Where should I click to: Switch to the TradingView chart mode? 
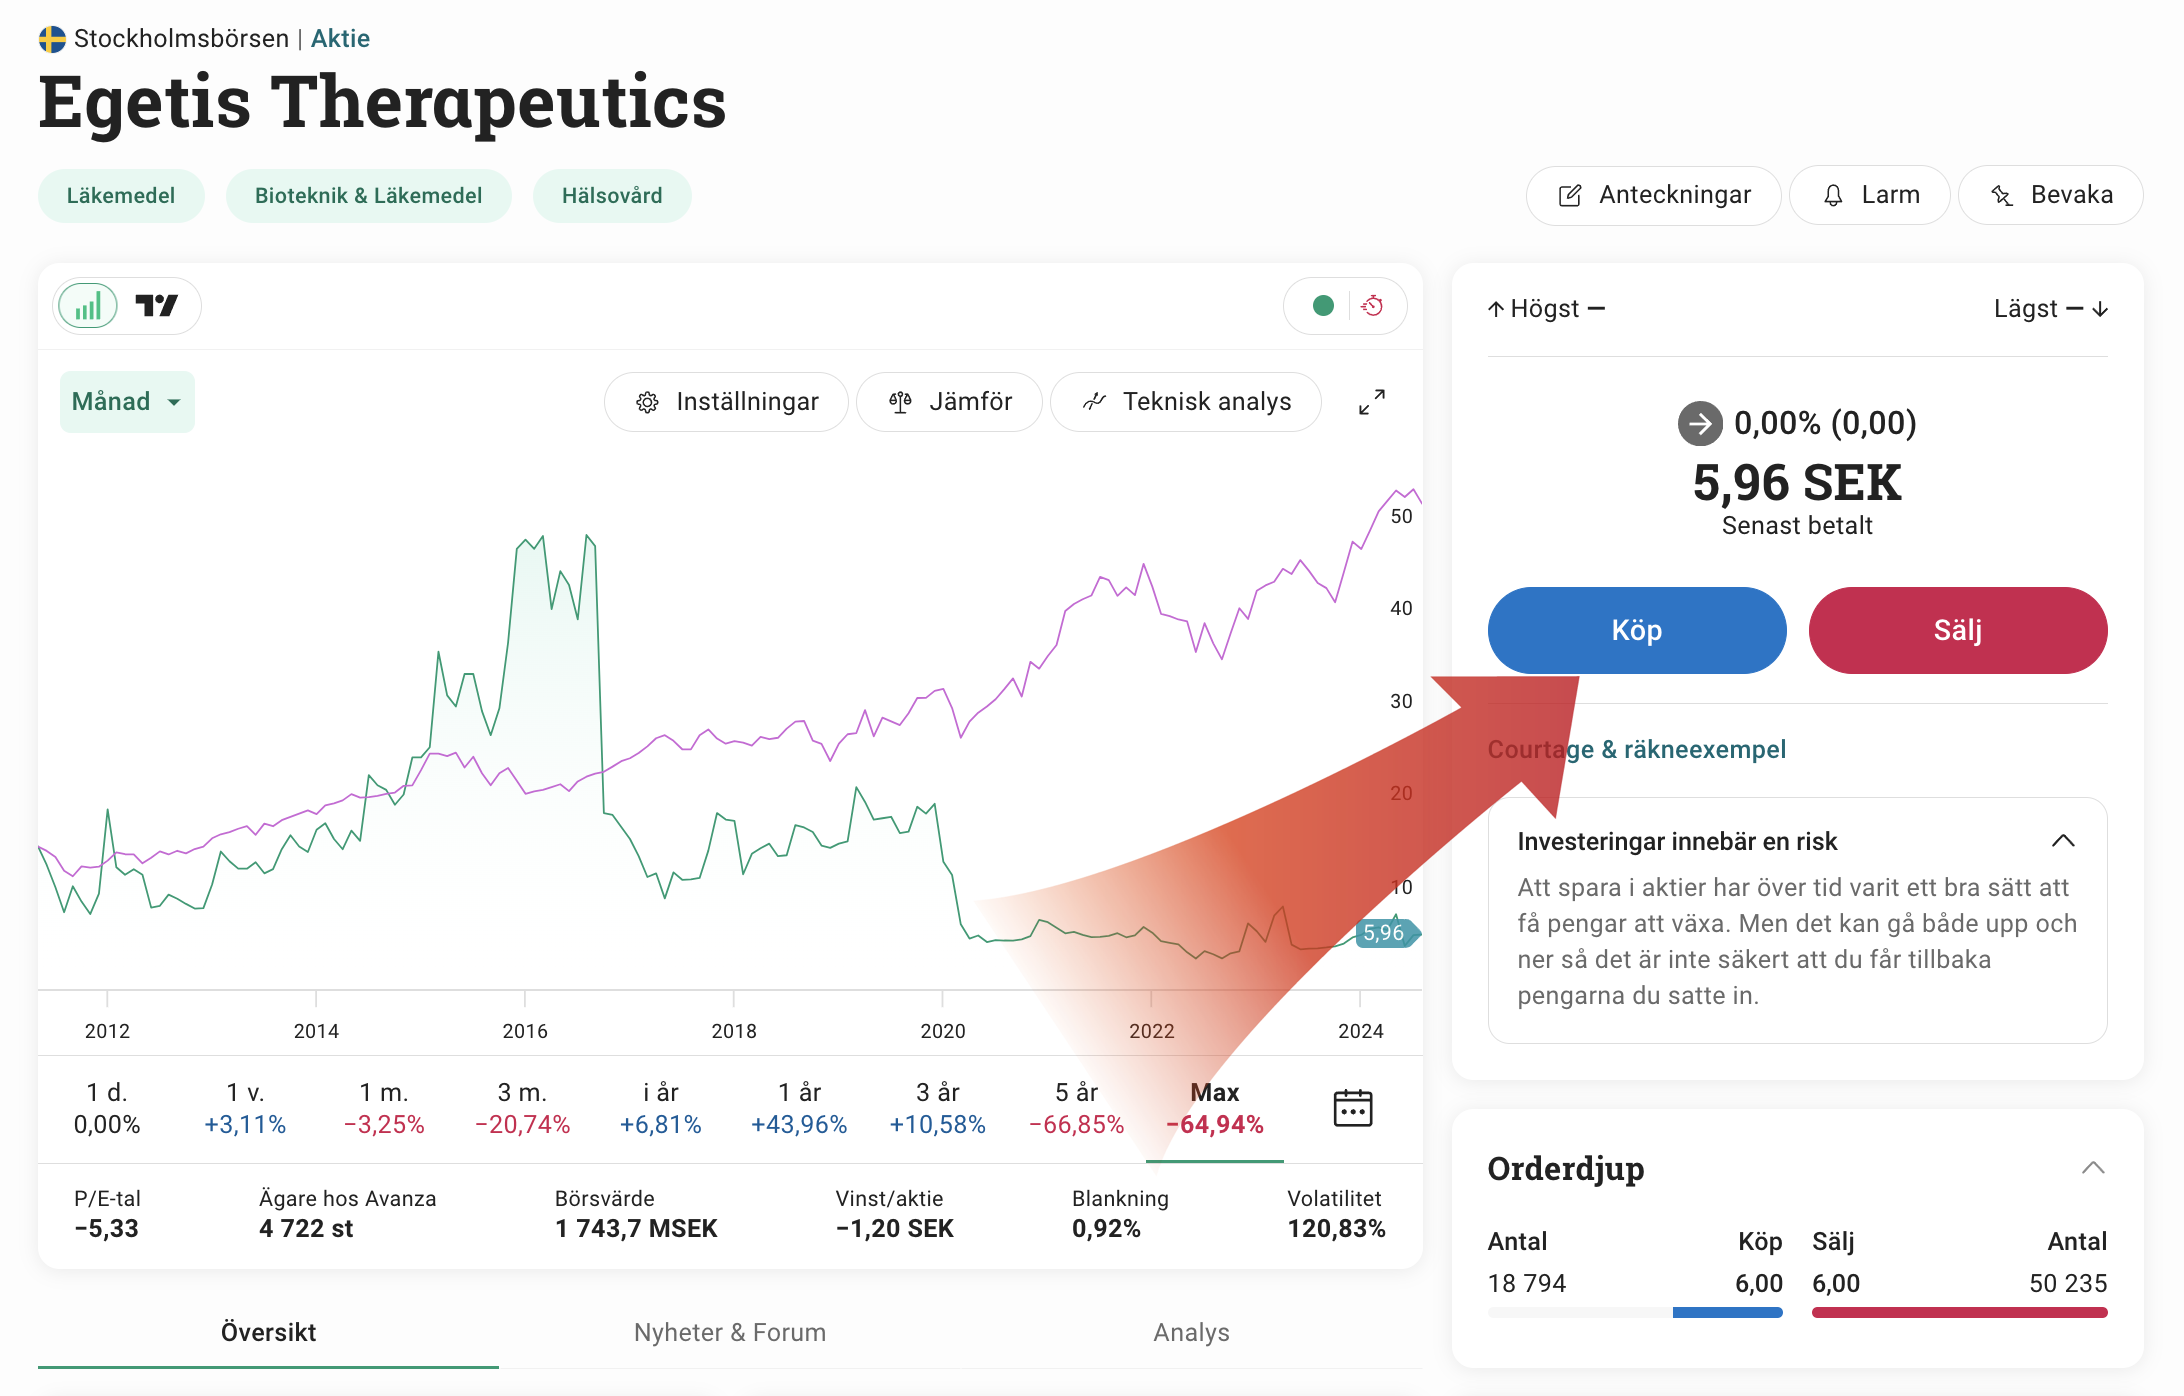pyautogui.click(x=157, y=306)
